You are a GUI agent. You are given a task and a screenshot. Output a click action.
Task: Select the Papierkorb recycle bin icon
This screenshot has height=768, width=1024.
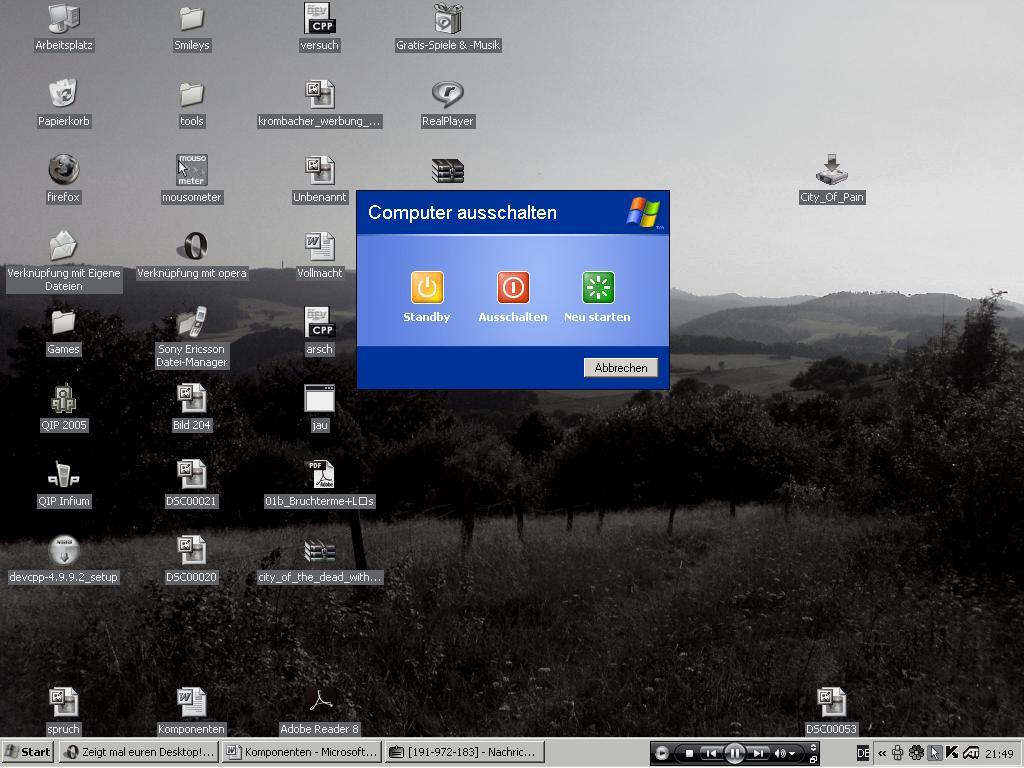[63, 95]
